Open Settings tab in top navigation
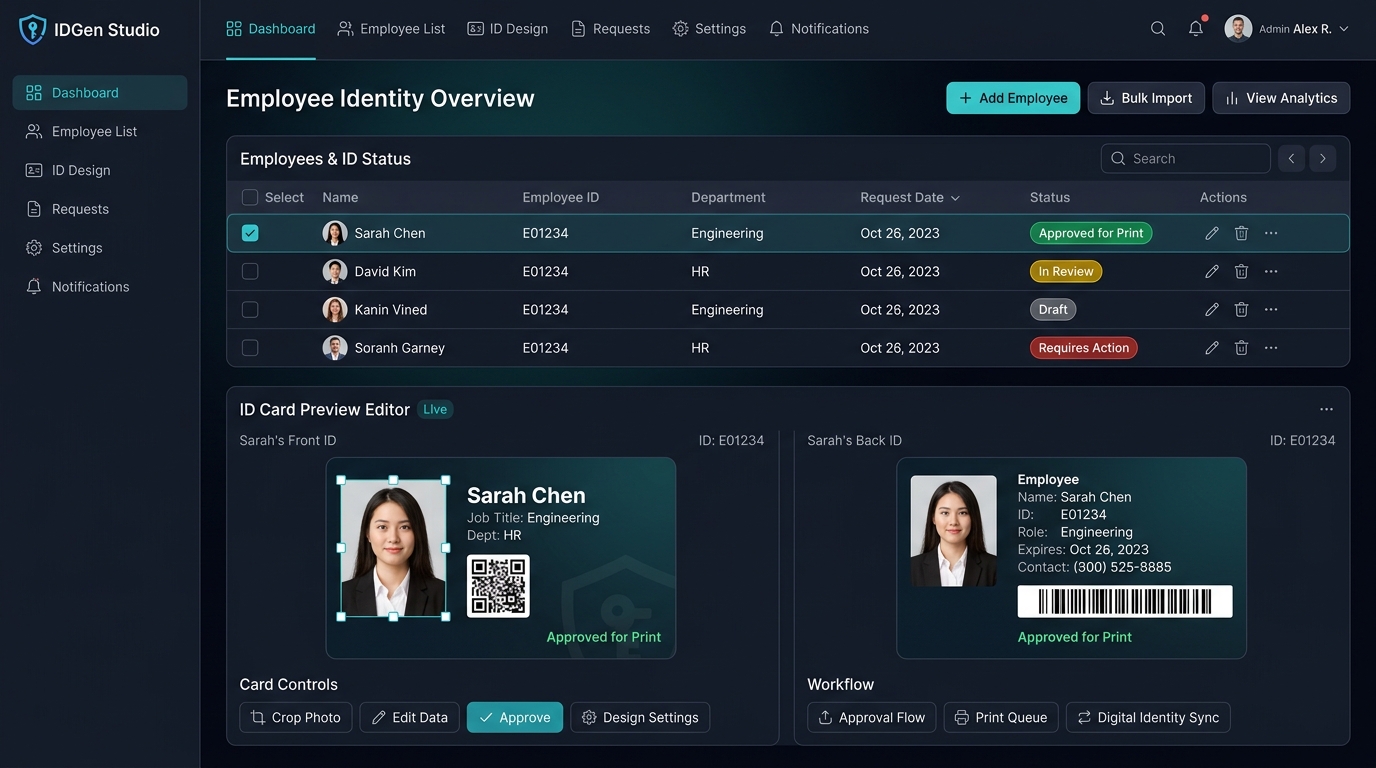This screenshot has width=1376, height=768. click(x=709, y=29)
